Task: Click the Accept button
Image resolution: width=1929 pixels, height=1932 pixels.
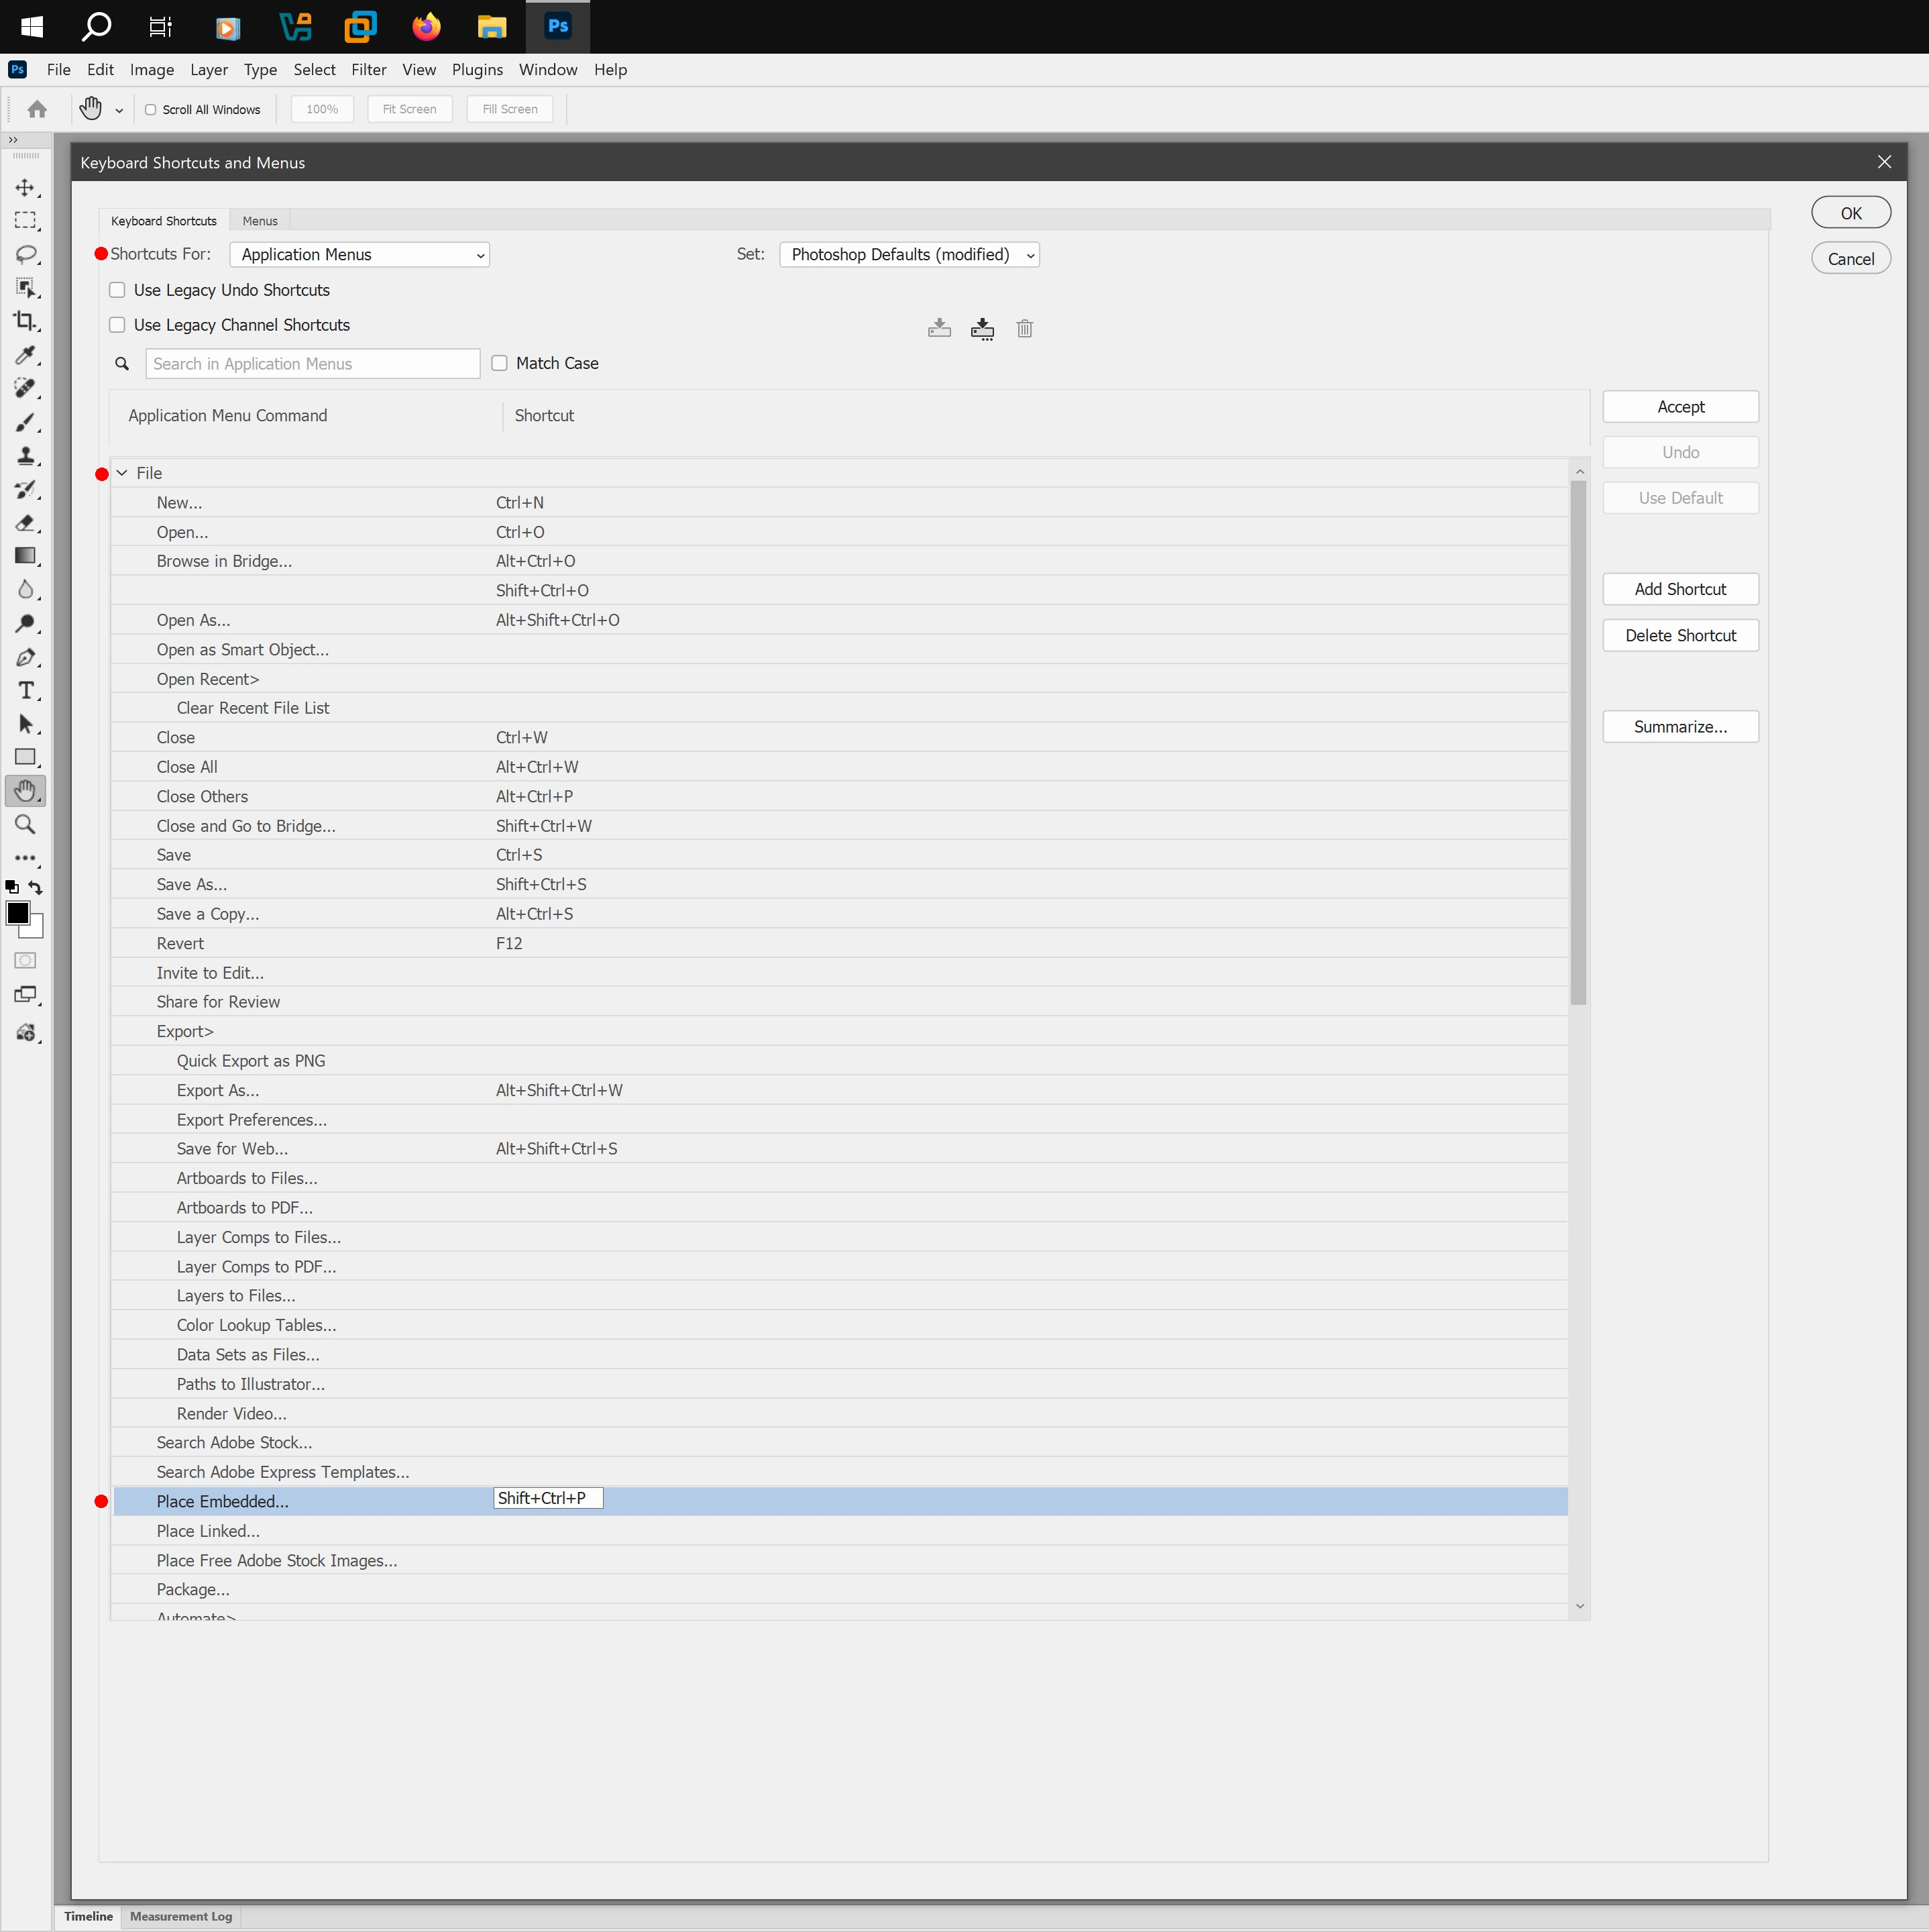Action: pos(1680,407)
